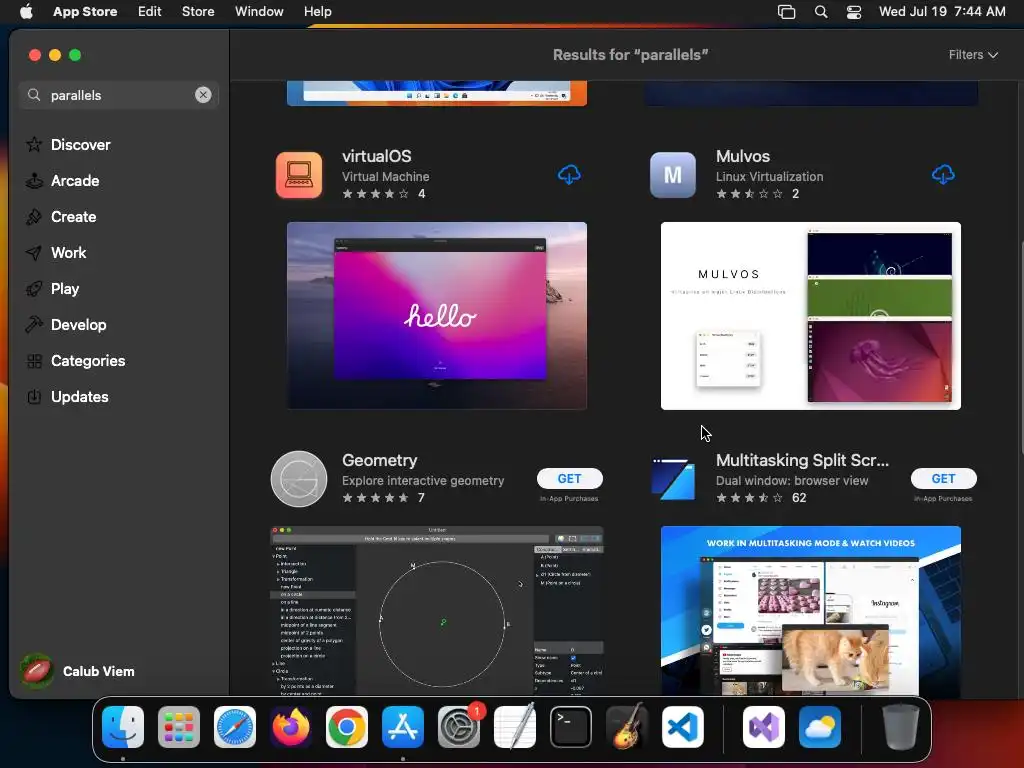View the Geometry circle screenshot
This screenshot has width=1024, height=768.
click(437, 611)
